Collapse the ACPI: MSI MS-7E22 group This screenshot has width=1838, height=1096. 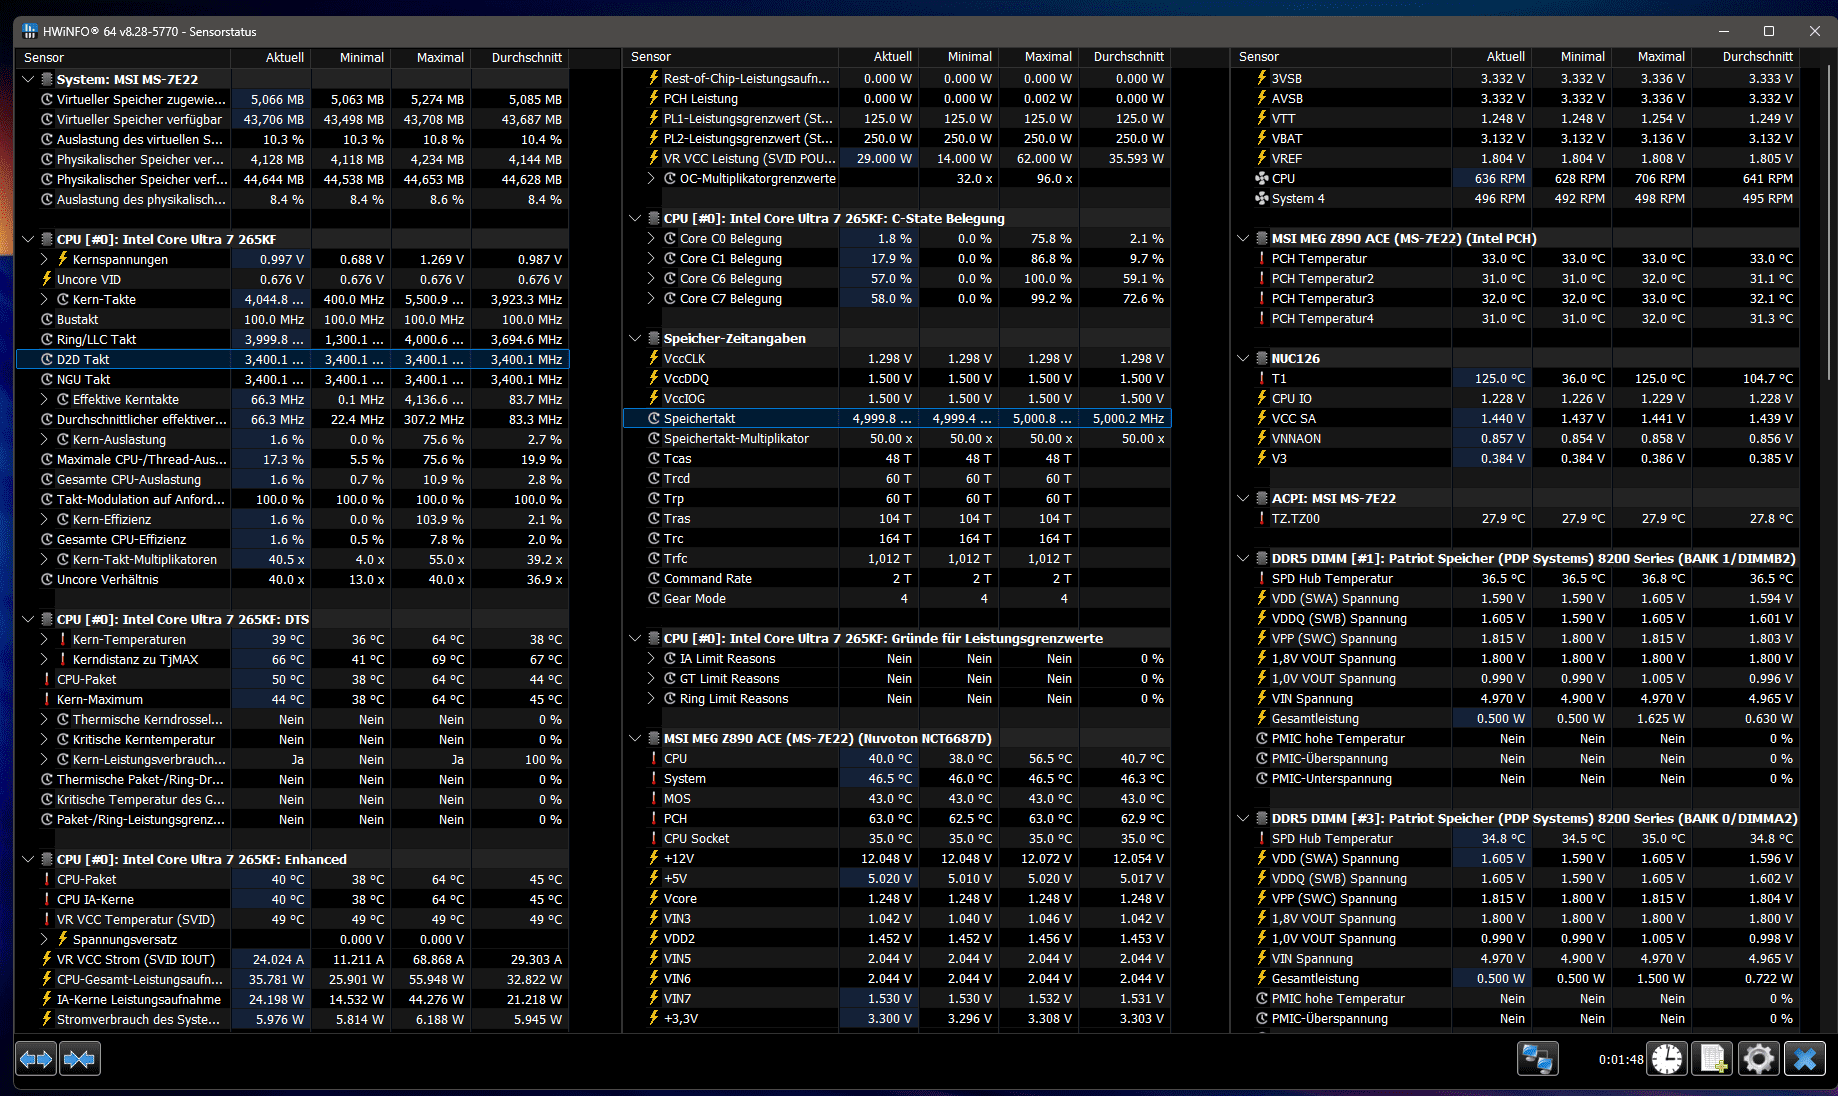pyautogui.click(x=1243, y=498)
